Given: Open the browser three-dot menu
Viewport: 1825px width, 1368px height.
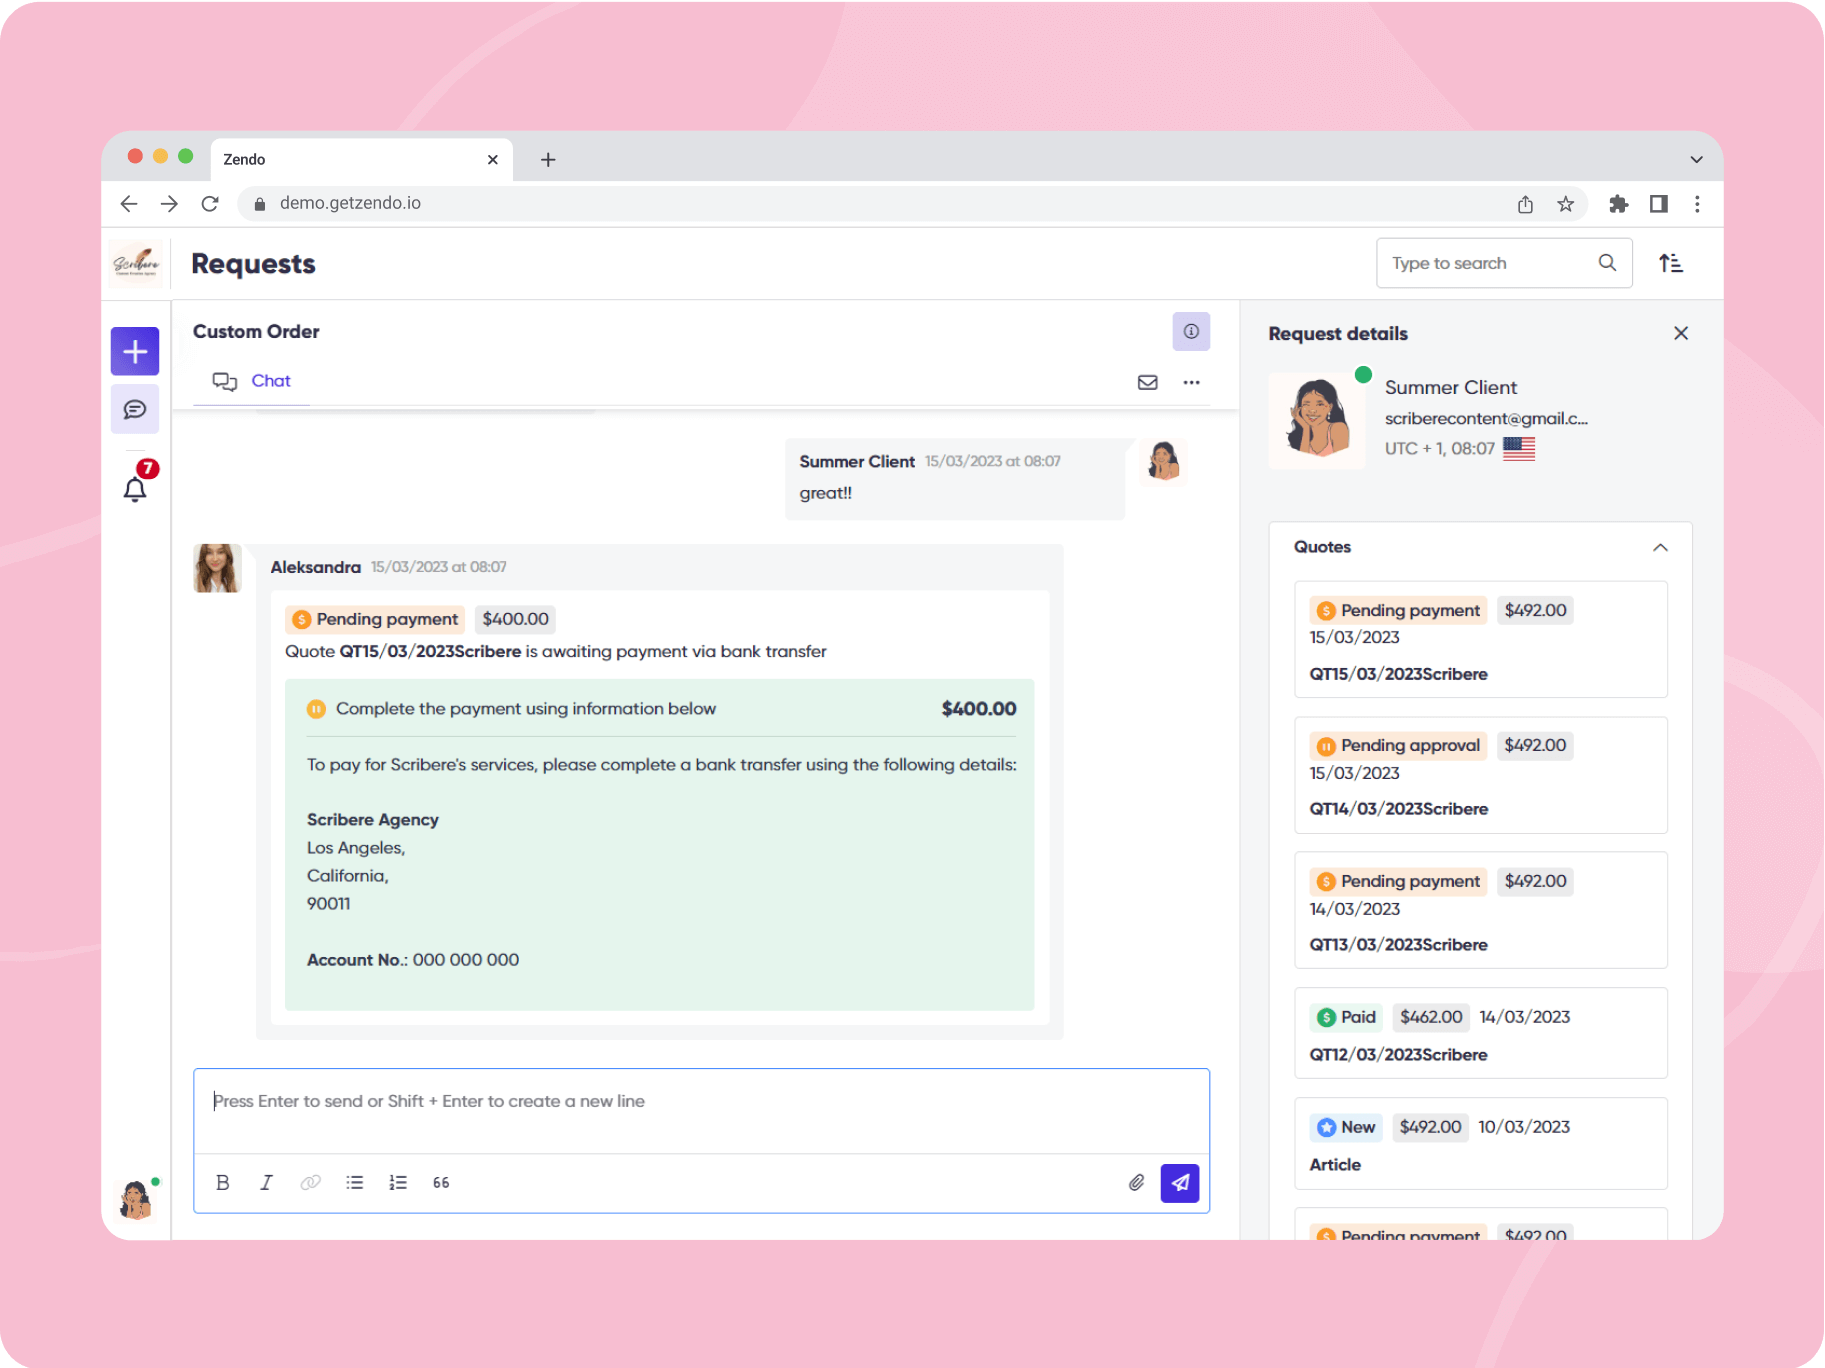Looking at the screenshot, I should 1697,204.
